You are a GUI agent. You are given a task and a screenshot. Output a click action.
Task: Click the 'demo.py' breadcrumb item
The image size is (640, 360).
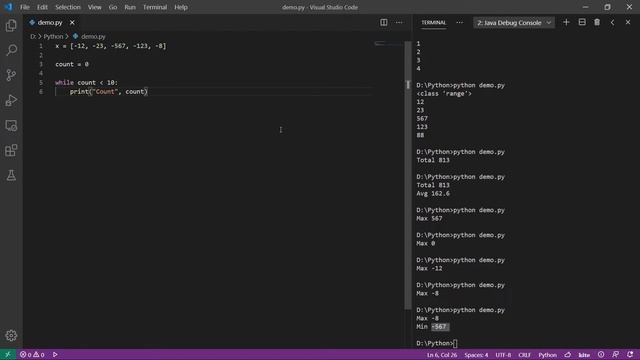click(89, 36)
